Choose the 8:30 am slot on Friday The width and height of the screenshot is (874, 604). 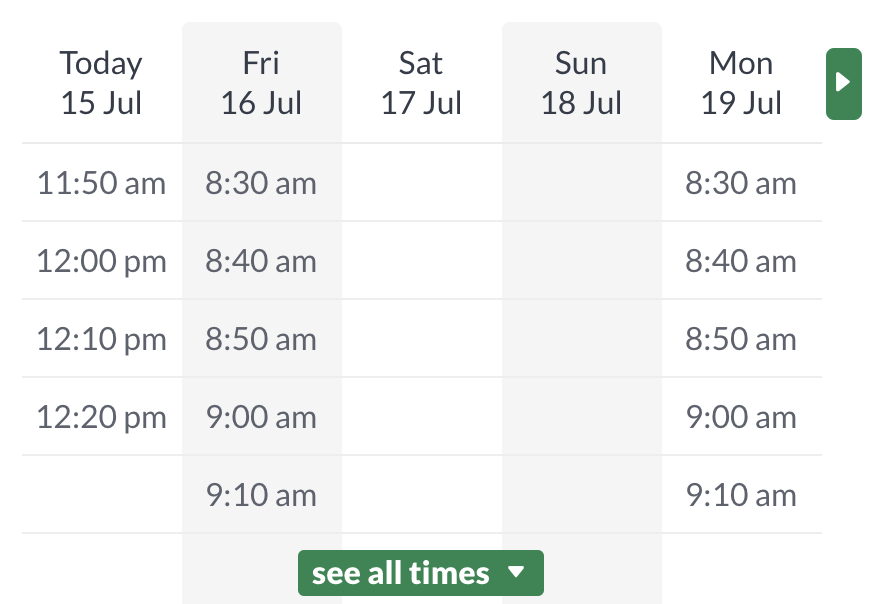(261, 183)
